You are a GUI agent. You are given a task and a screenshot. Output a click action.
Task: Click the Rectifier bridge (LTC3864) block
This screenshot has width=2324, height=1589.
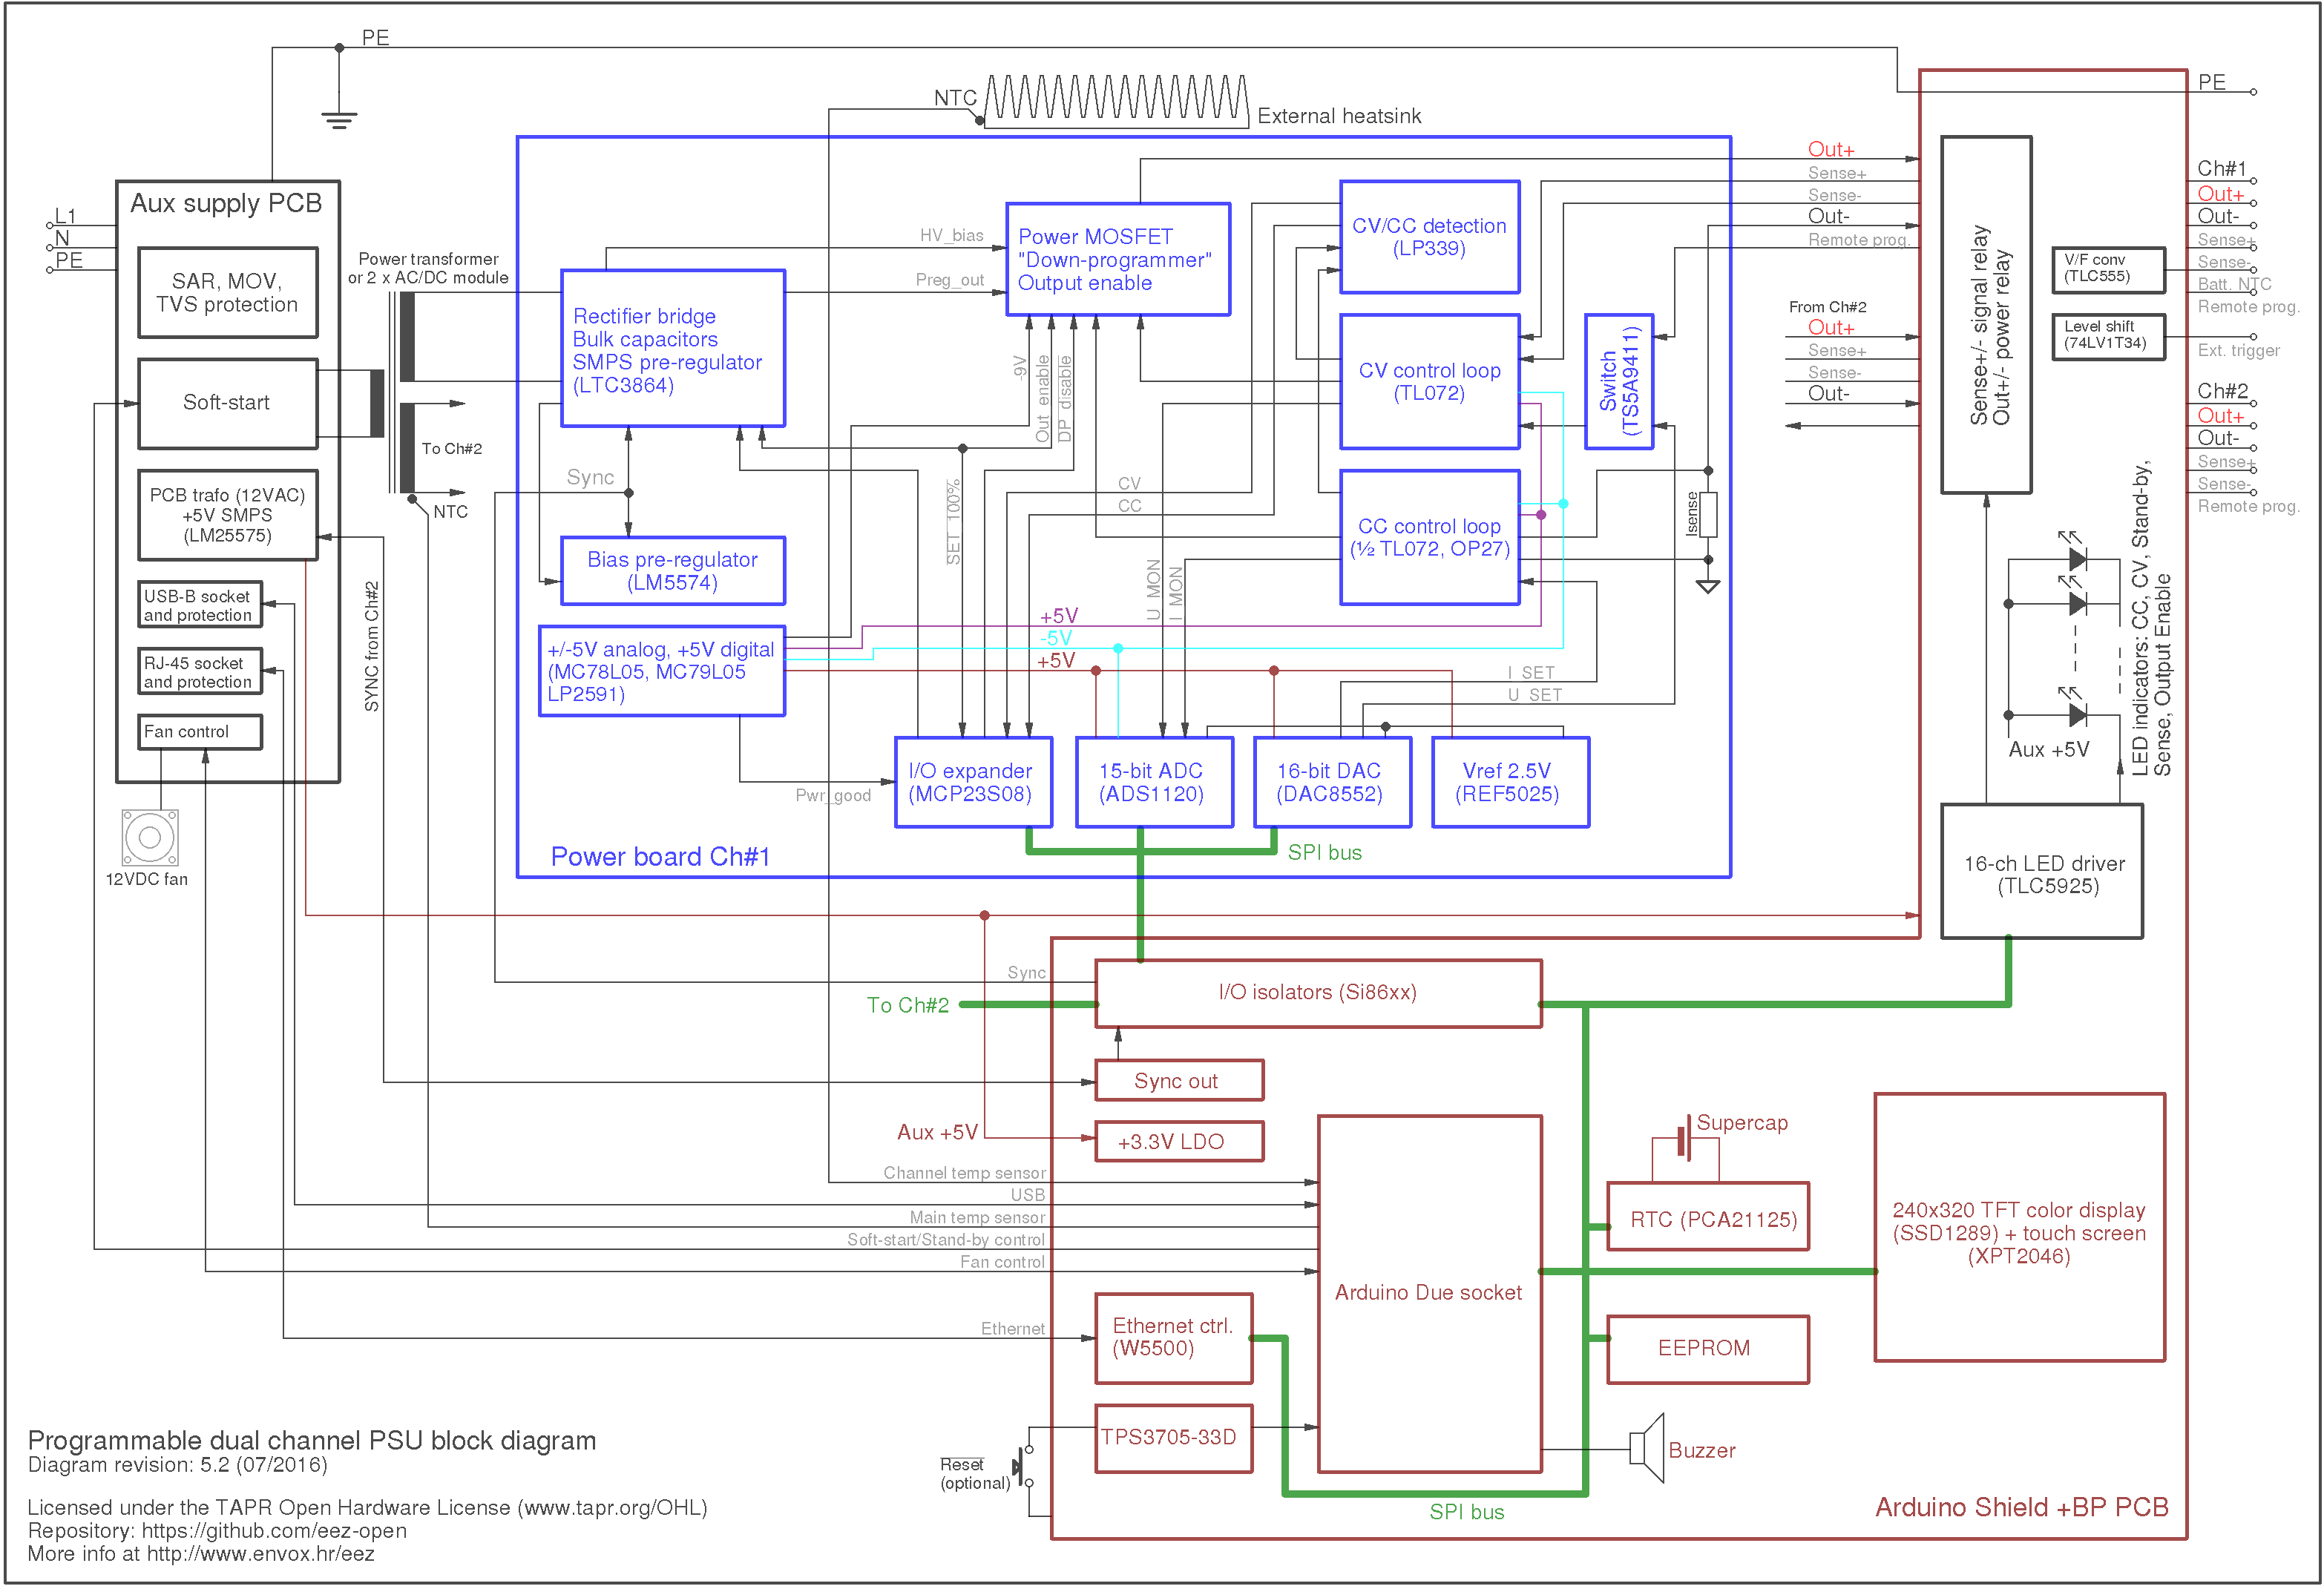[x=673, y=348]
